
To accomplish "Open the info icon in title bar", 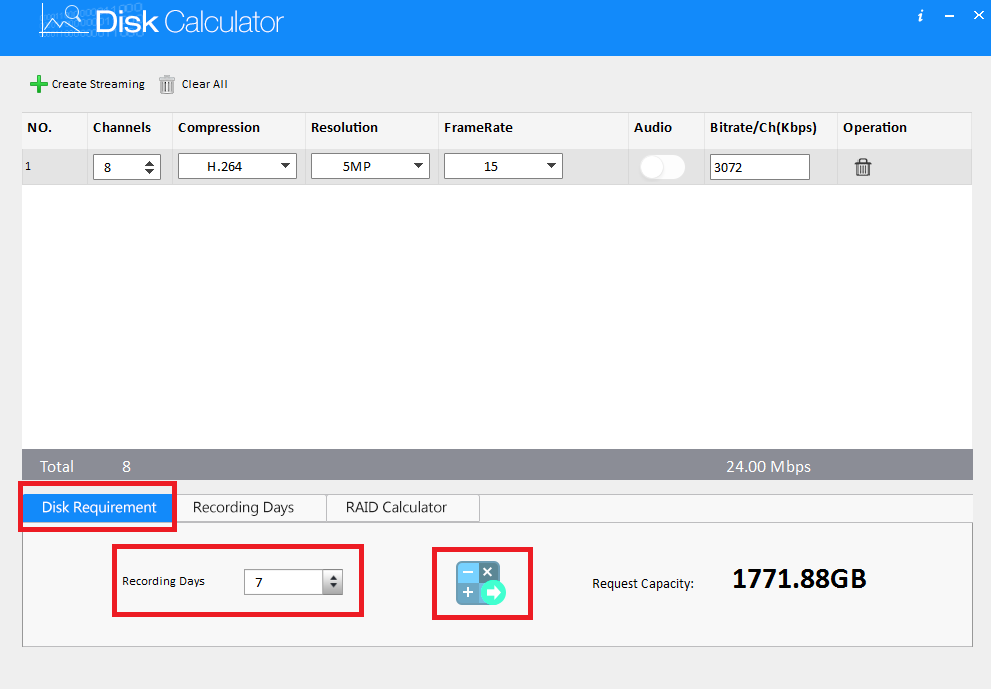I will tap(920, 16).
